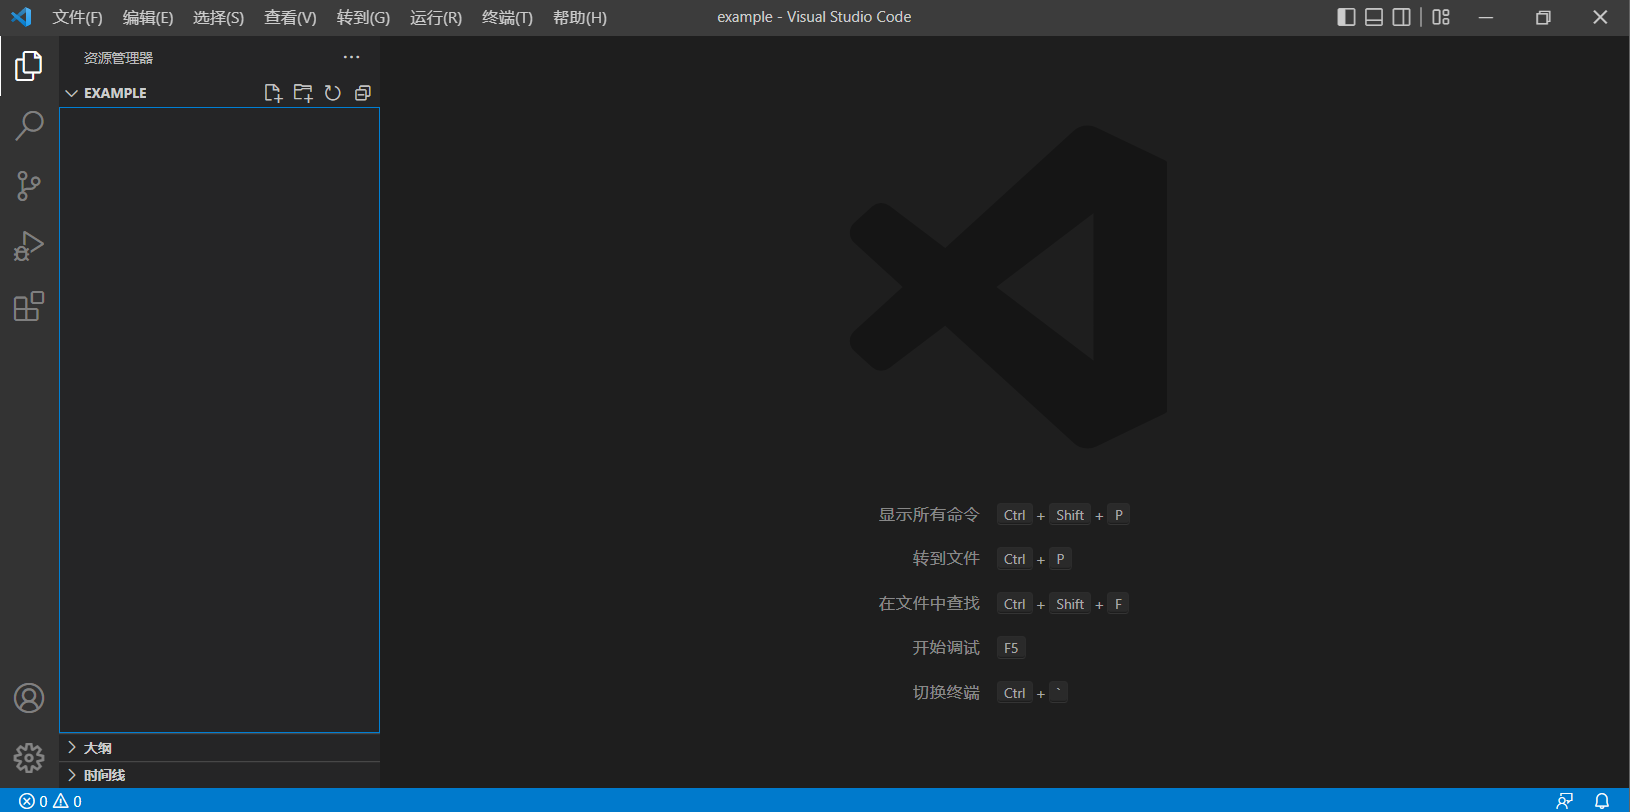Click the feedback icon in status bar
Viewport: 1630px width, 812px height.
(1565, 801)
